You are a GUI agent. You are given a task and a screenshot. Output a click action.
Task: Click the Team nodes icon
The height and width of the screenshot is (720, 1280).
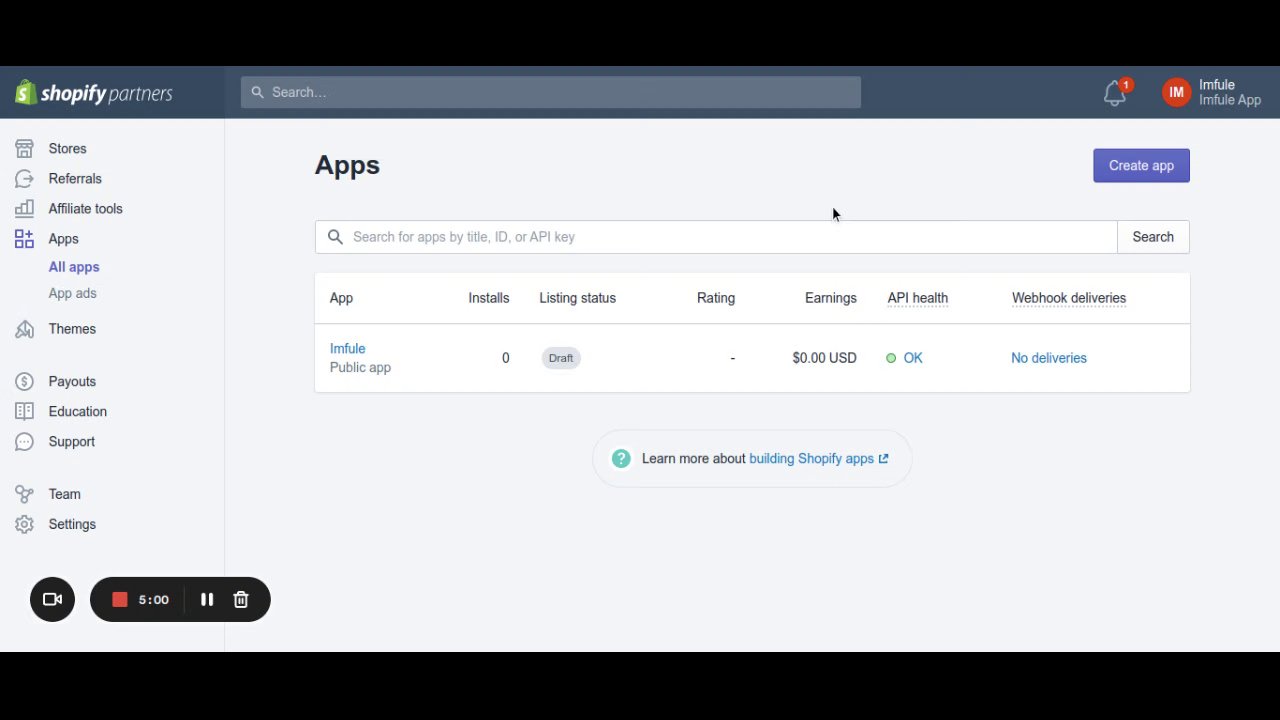[24, 494]
